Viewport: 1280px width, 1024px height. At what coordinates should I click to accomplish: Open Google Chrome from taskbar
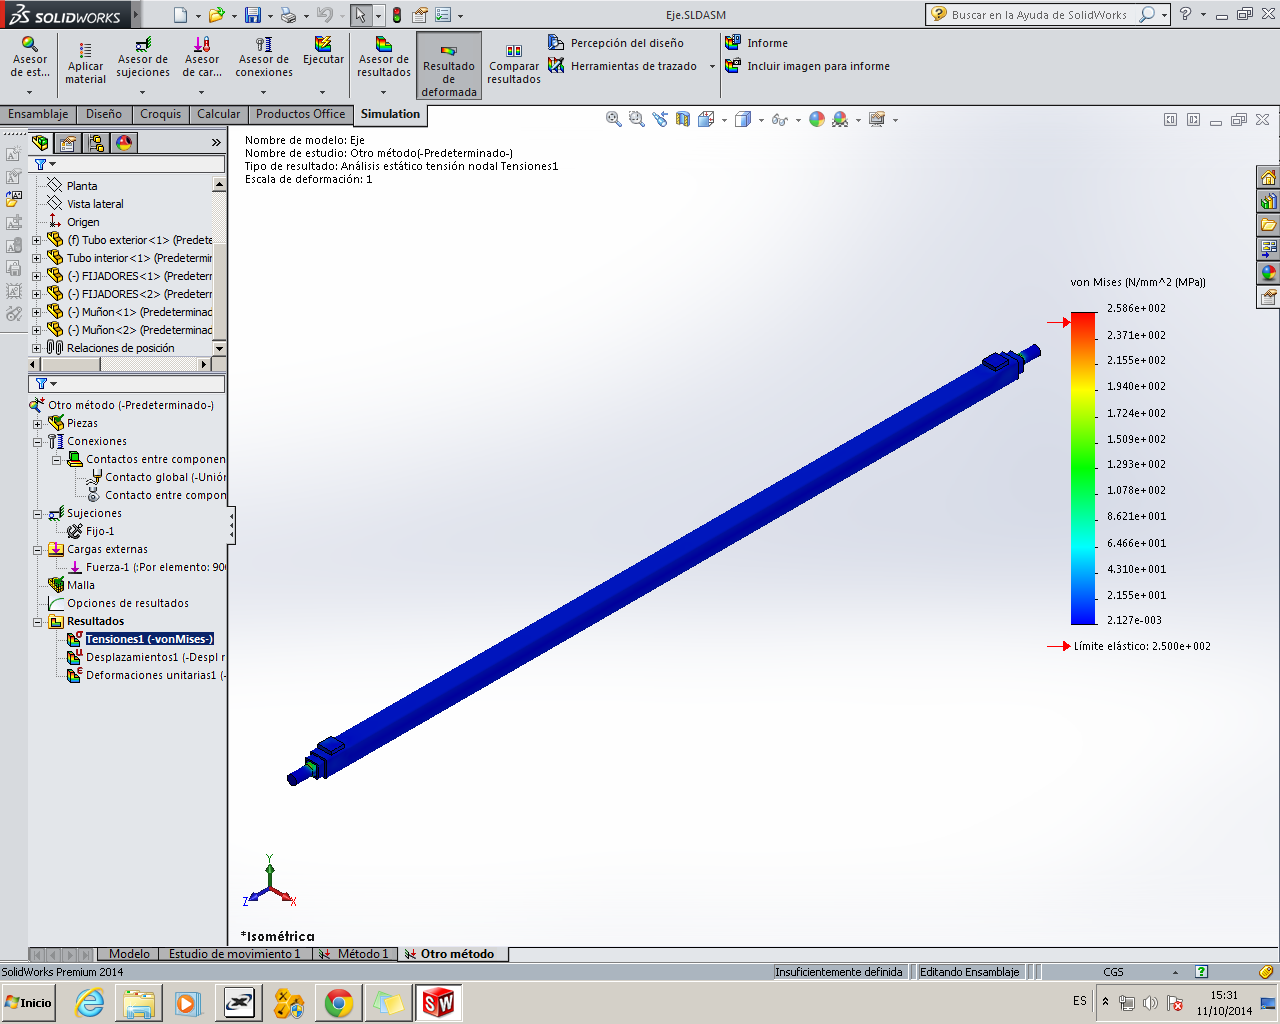click(x=338, y=1003)
